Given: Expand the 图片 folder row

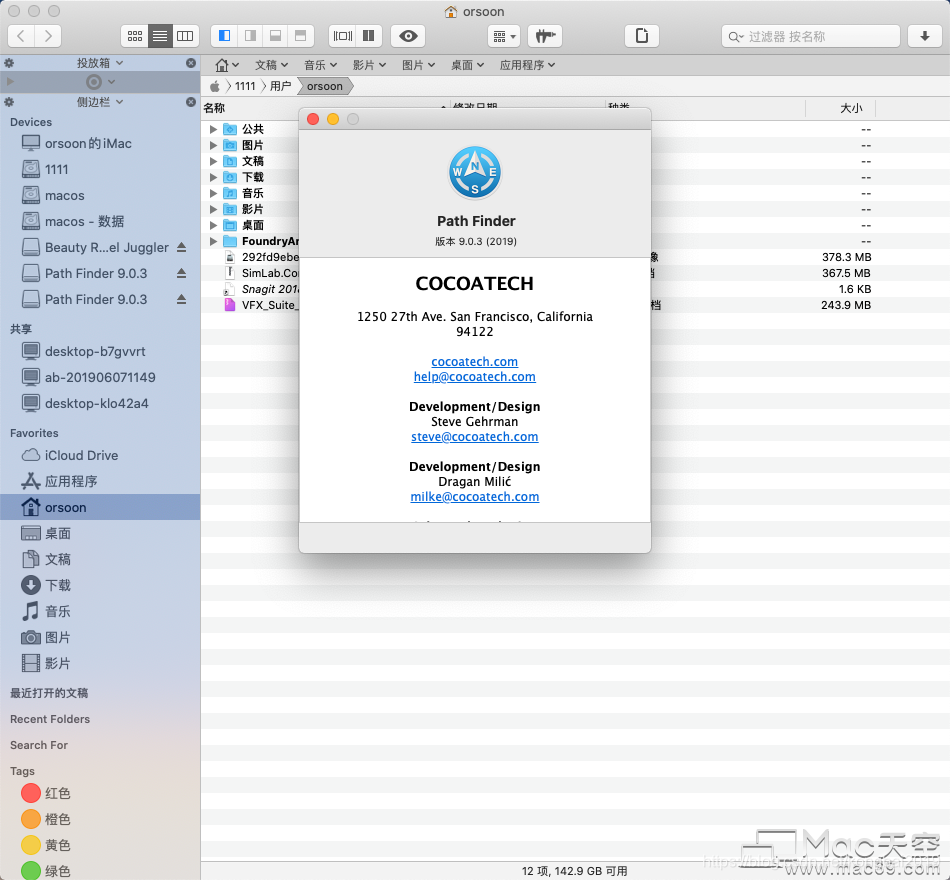Looking at the screenshot, I should tap(213, 145).
